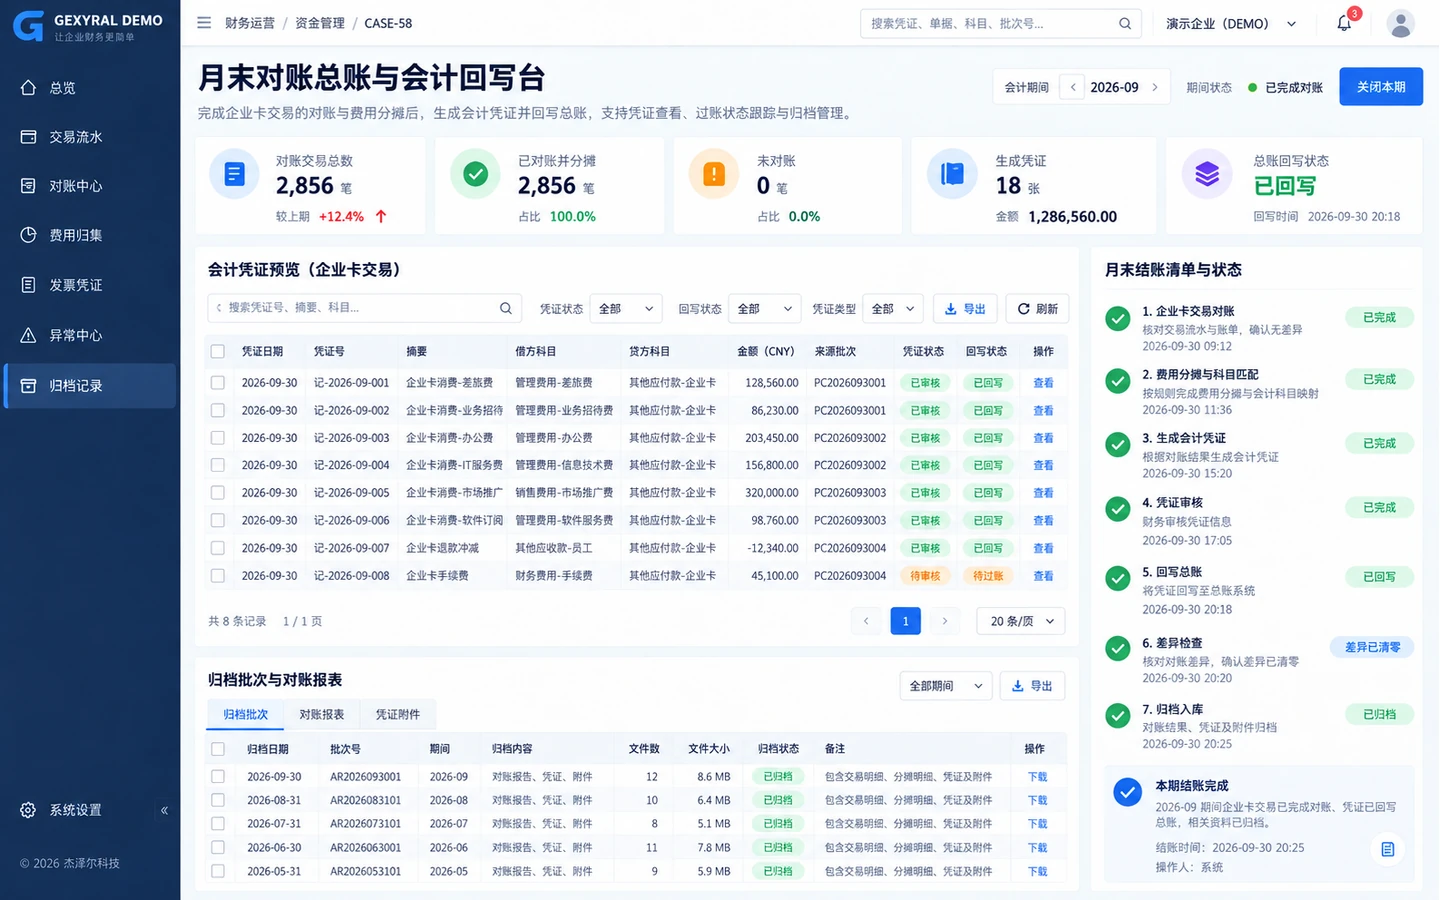Switch to the 对账报表 tab
The width and height of the screenshot is (1440, 900).
click(322, 714)
